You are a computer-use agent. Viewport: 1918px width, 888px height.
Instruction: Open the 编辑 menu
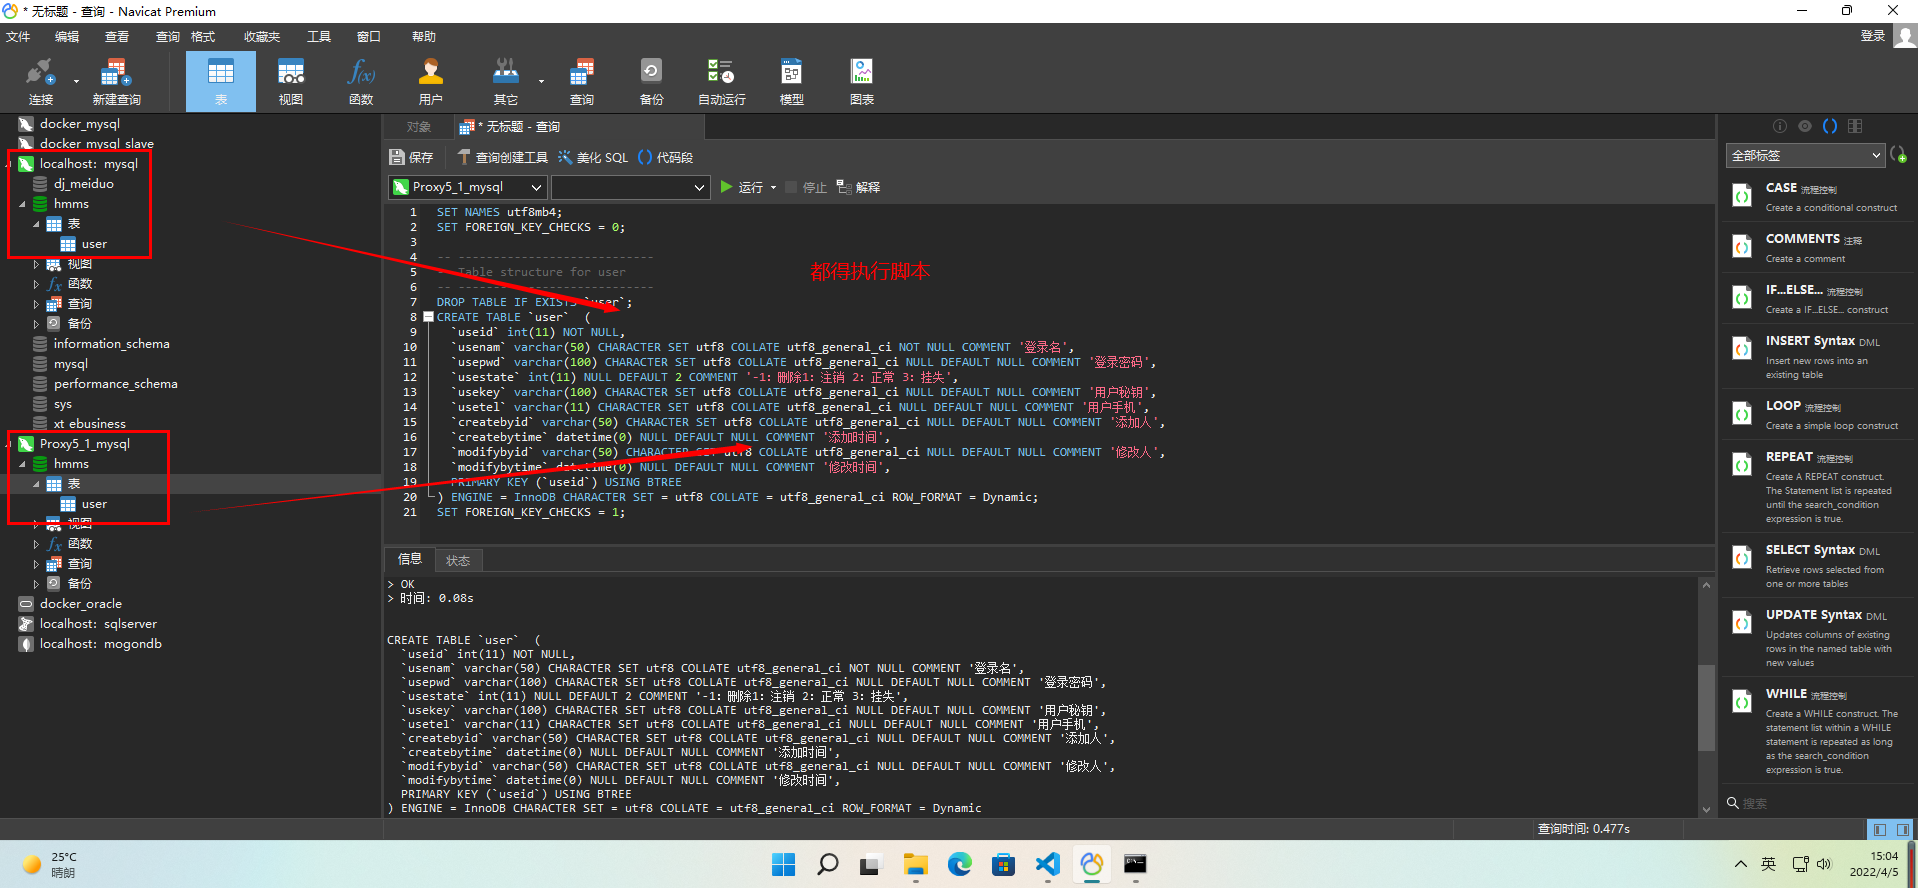tap(66, 36)
